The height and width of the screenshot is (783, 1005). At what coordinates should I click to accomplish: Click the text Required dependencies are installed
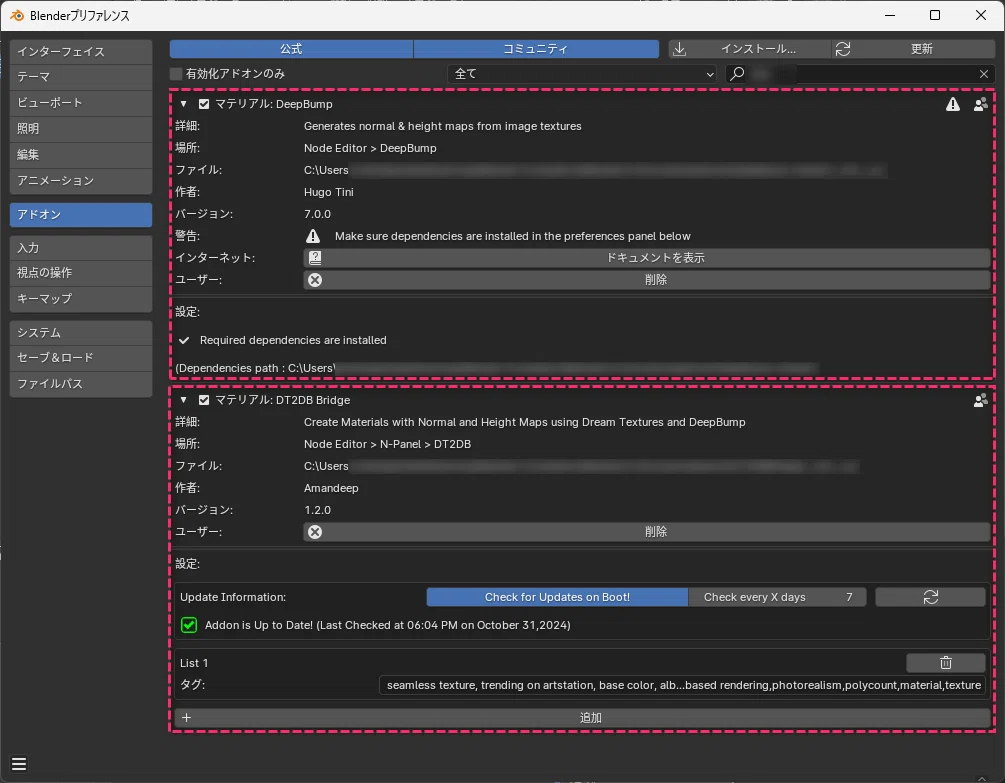[x=293, y=340]
